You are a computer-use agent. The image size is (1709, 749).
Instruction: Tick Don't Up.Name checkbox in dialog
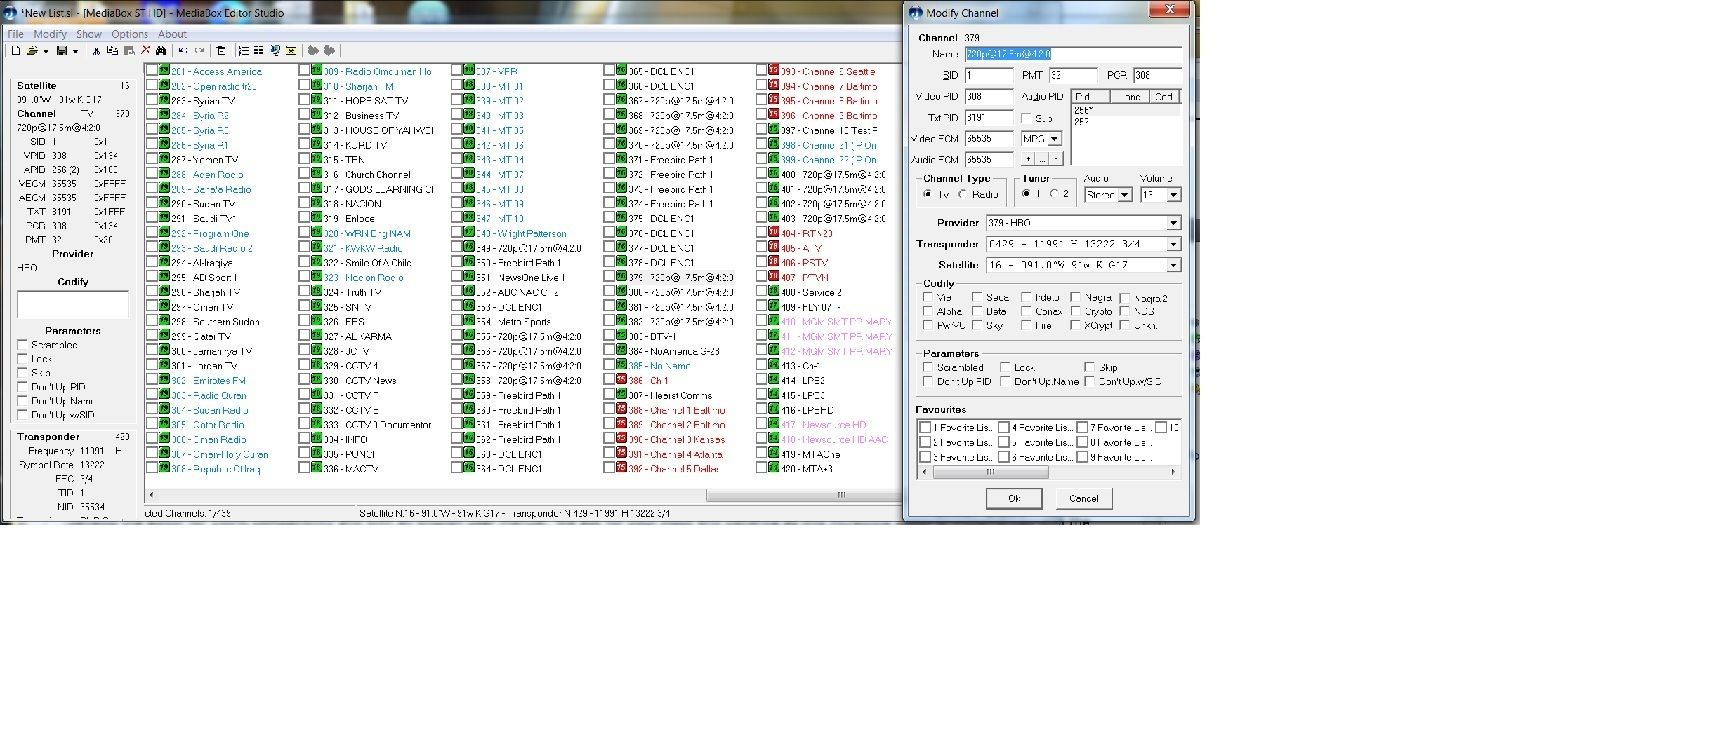click(x=1006, y=381)
